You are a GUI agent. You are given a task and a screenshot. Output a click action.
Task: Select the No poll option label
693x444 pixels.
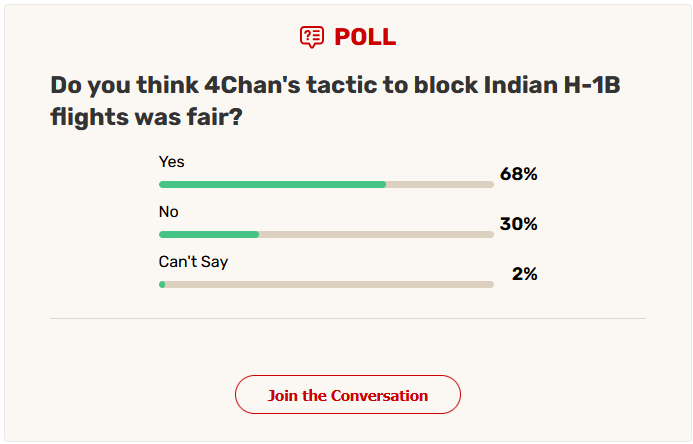tap(168, 212)
